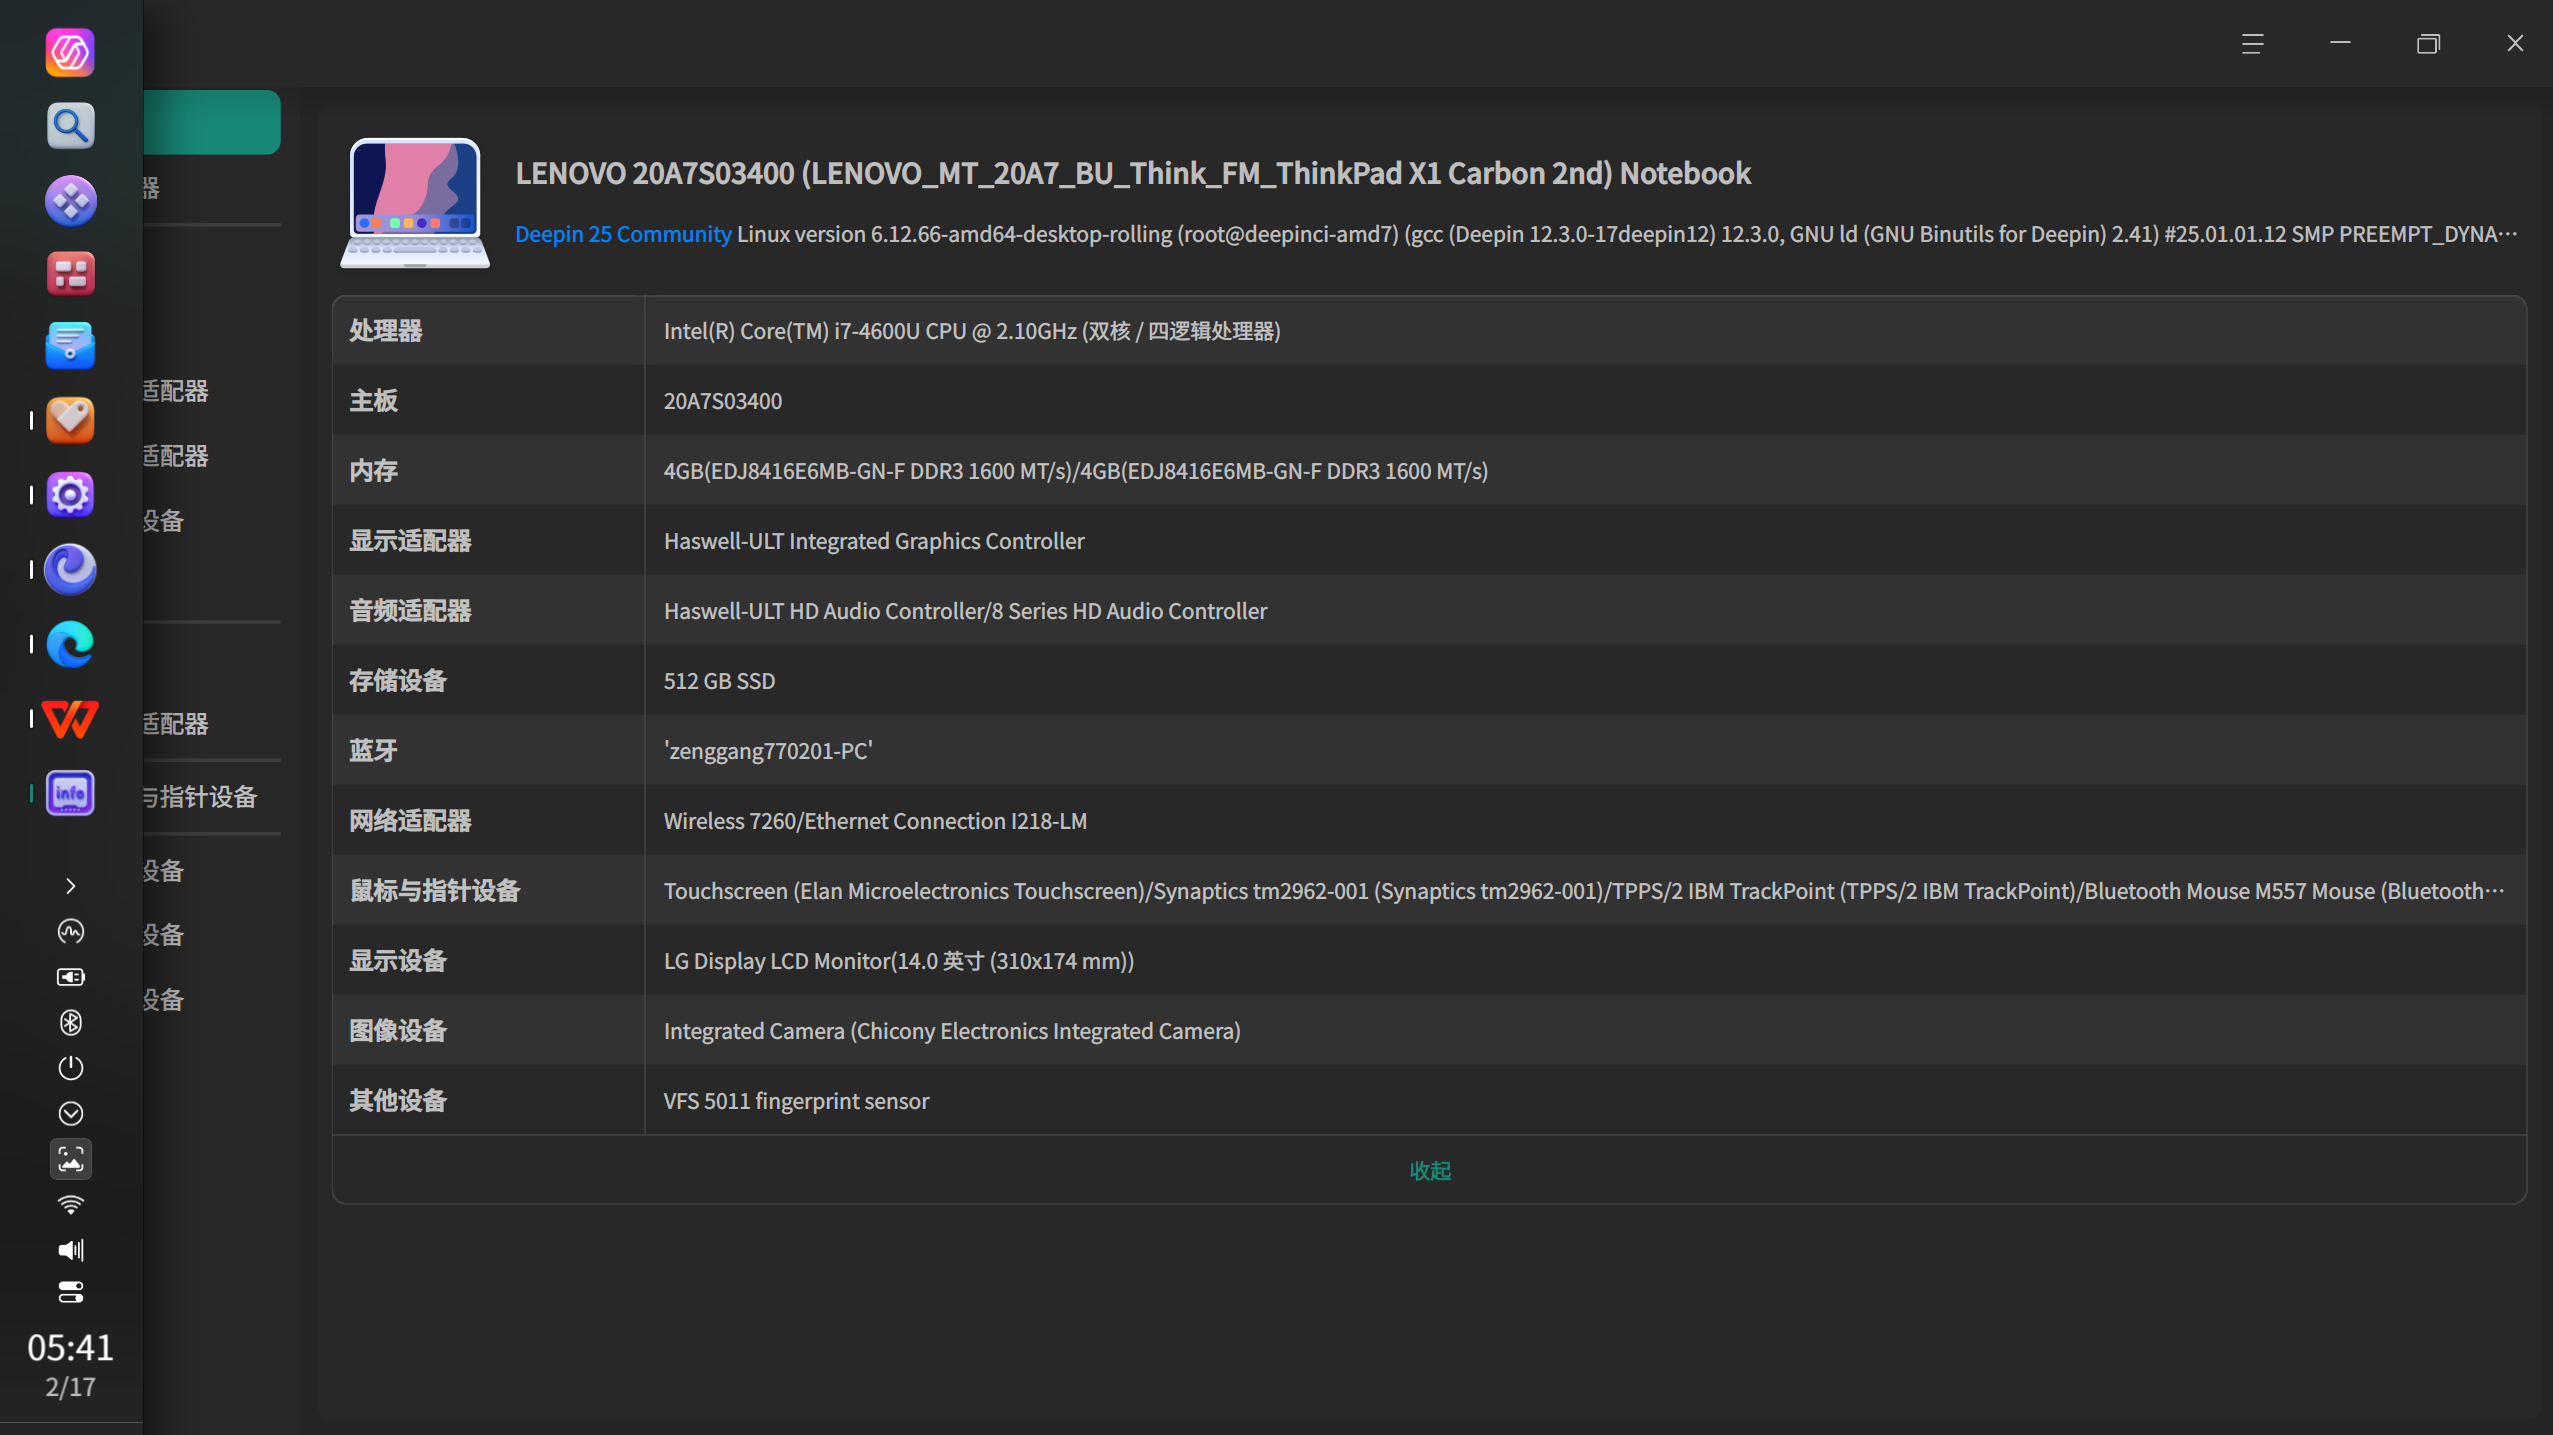Open WPS Office from the dock

(x=70, y=719)
